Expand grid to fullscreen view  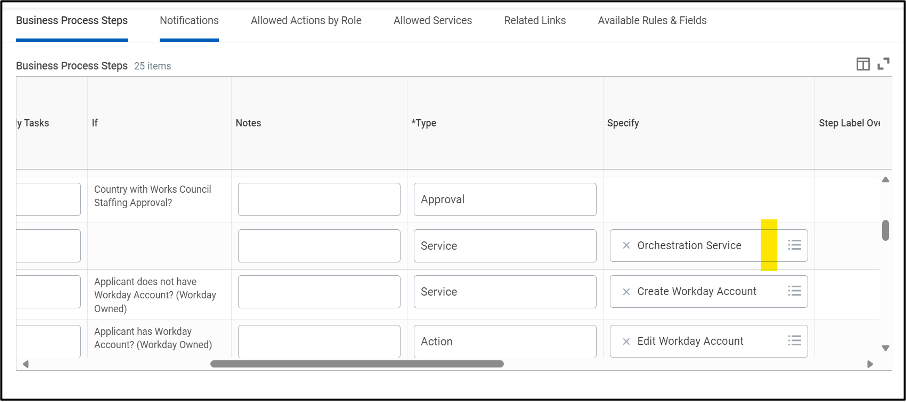point(883,64)
